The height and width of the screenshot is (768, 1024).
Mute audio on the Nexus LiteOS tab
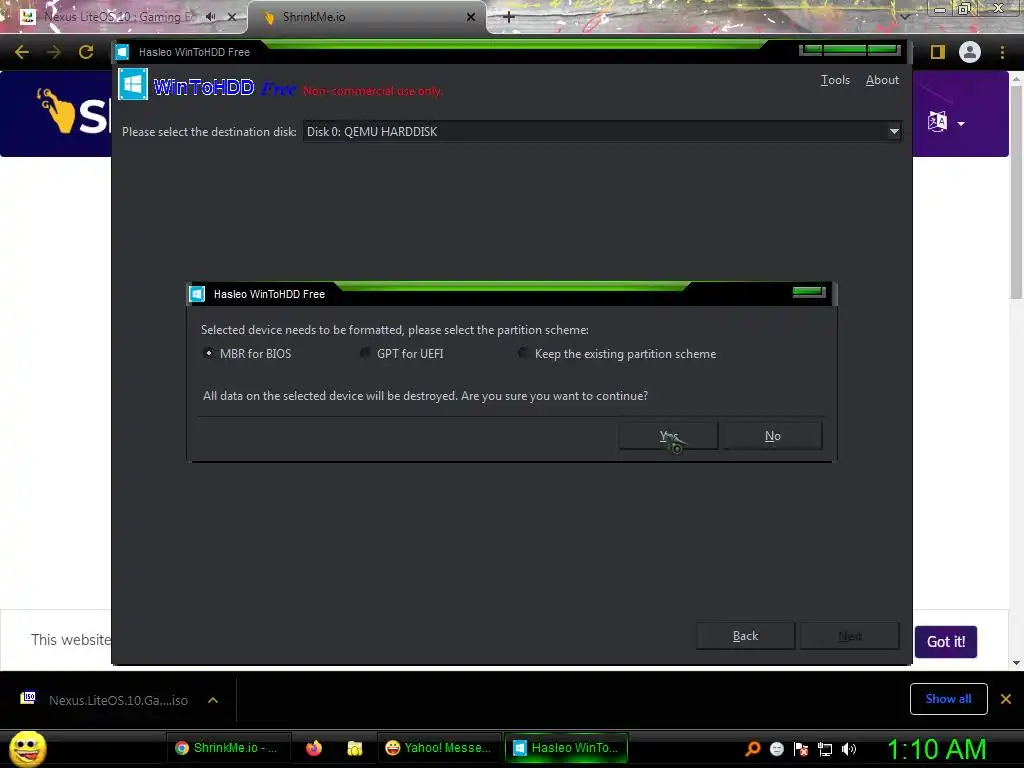[x=211, y=17]
